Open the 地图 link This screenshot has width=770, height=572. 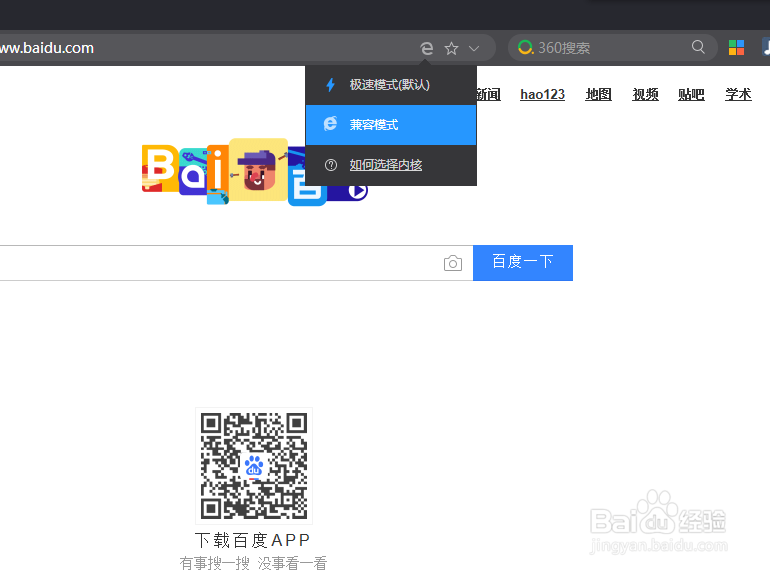(599, 94)
